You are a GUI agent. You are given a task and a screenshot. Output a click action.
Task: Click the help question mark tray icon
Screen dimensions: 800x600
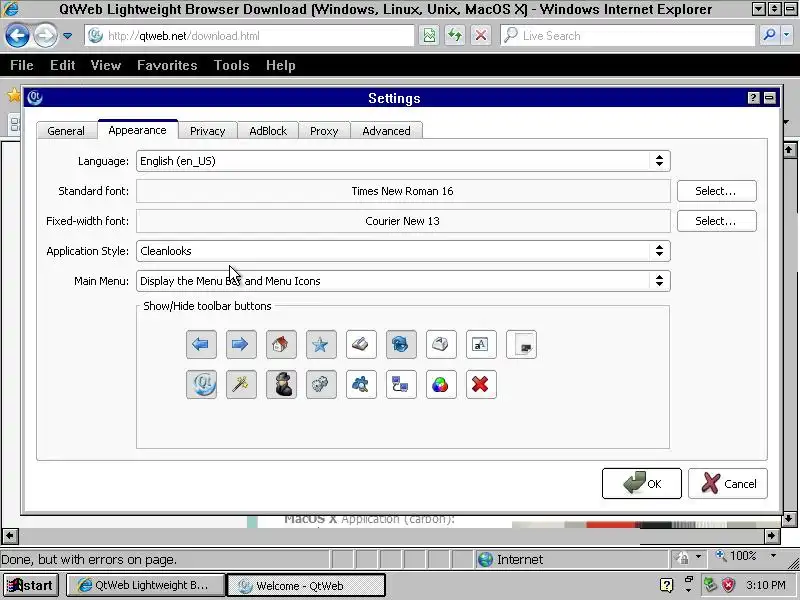(666, 585)
